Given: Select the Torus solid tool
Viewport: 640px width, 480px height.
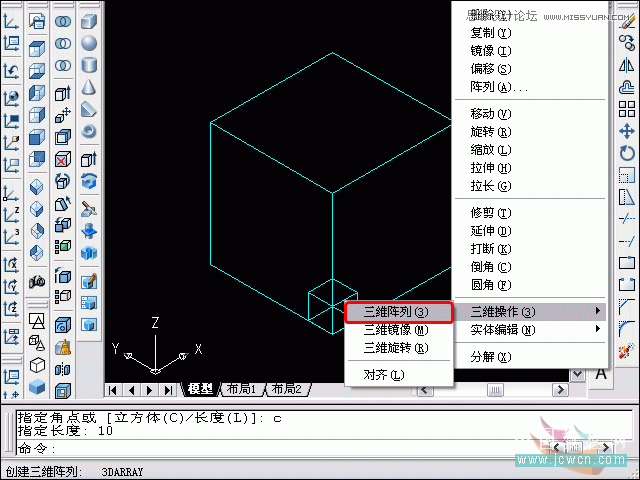Looking at the screenshot, I should tap(89, 131).
